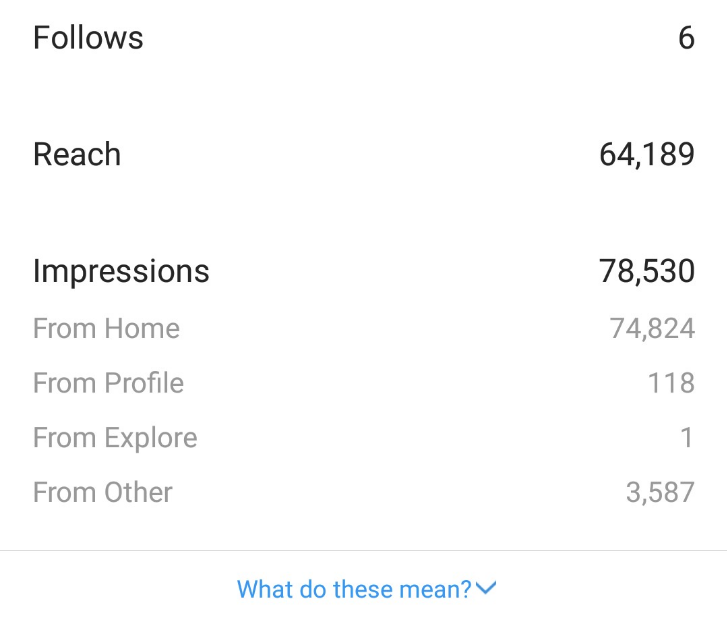Select the Follows label

[88, 38]
